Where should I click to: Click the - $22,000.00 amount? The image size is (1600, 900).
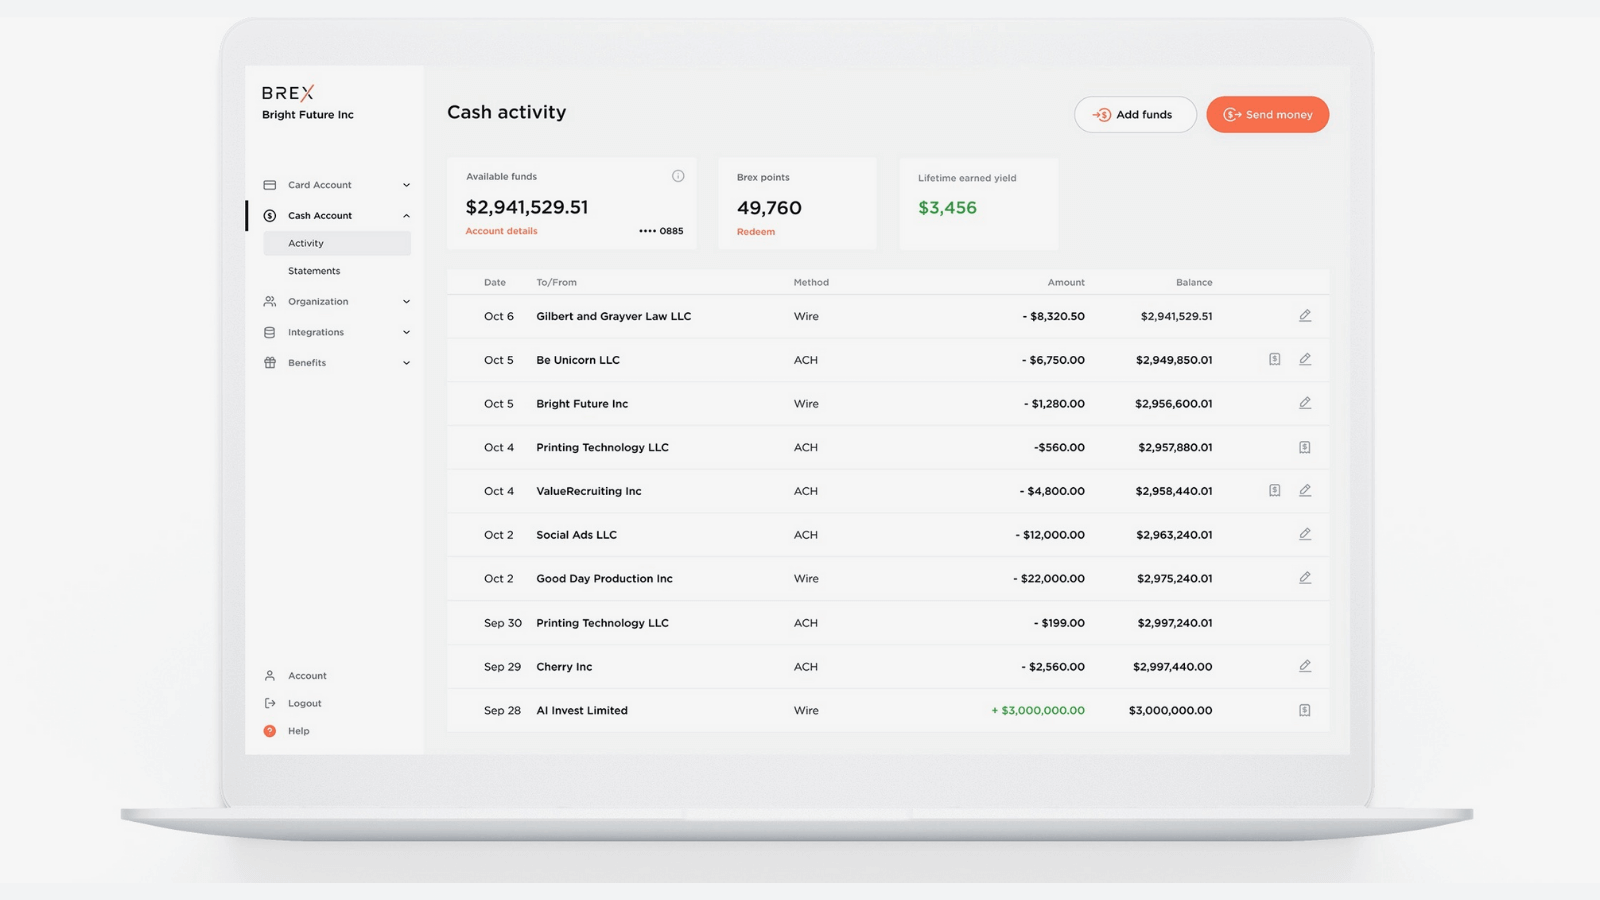1049,579
